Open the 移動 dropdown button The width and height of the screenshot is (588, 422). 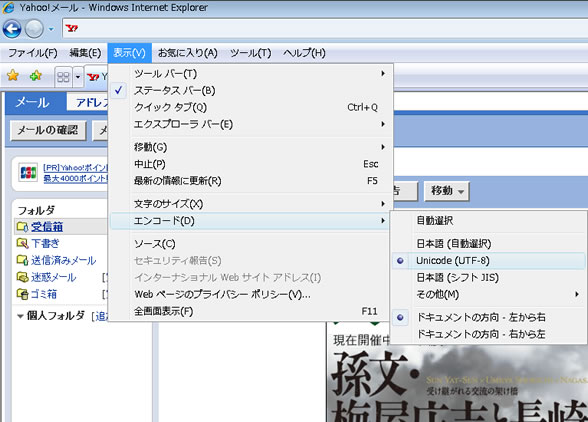[446, 191]
